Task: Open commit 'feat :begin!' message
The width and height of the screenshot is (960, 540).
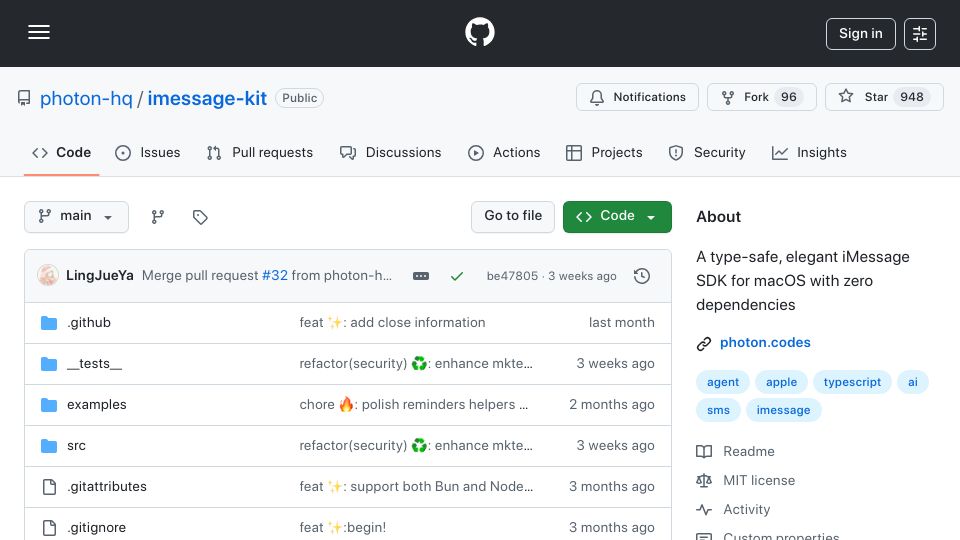Action: (x=343, y=528)
